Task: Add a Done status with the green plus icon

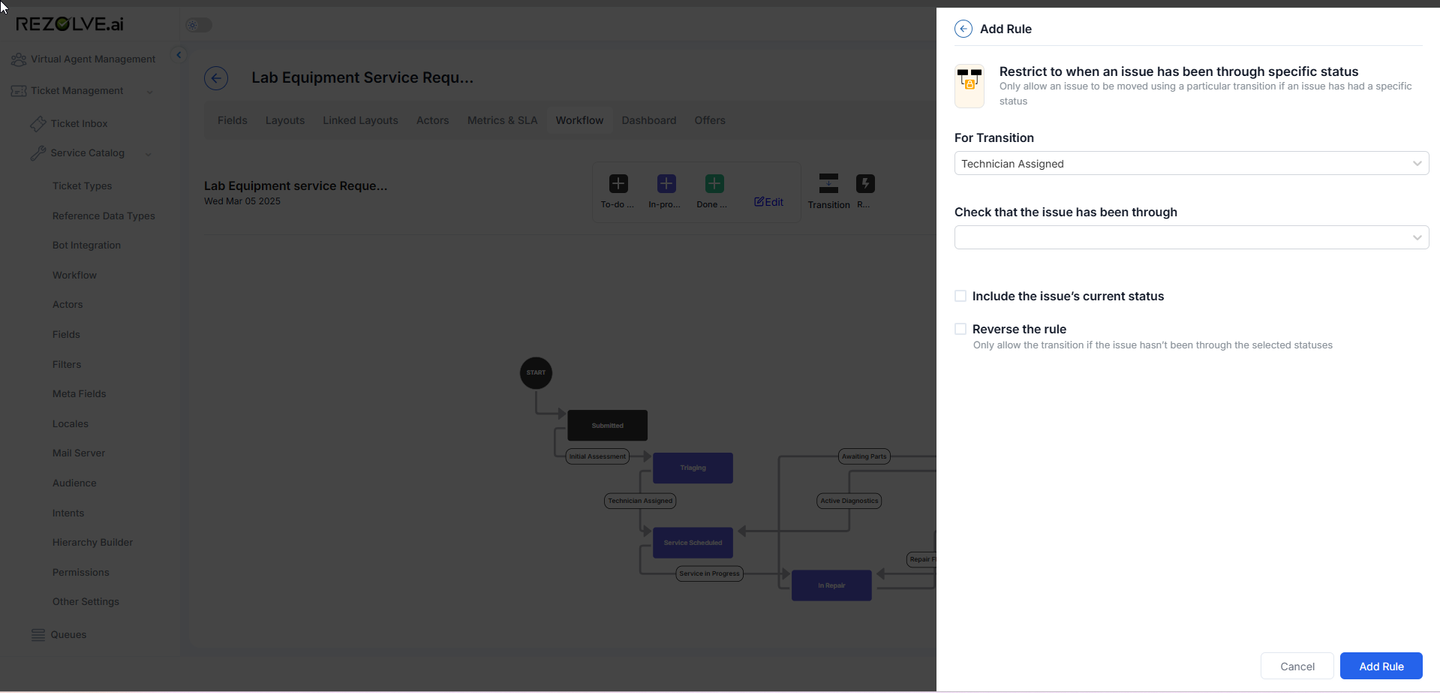Action: (714, 184)
